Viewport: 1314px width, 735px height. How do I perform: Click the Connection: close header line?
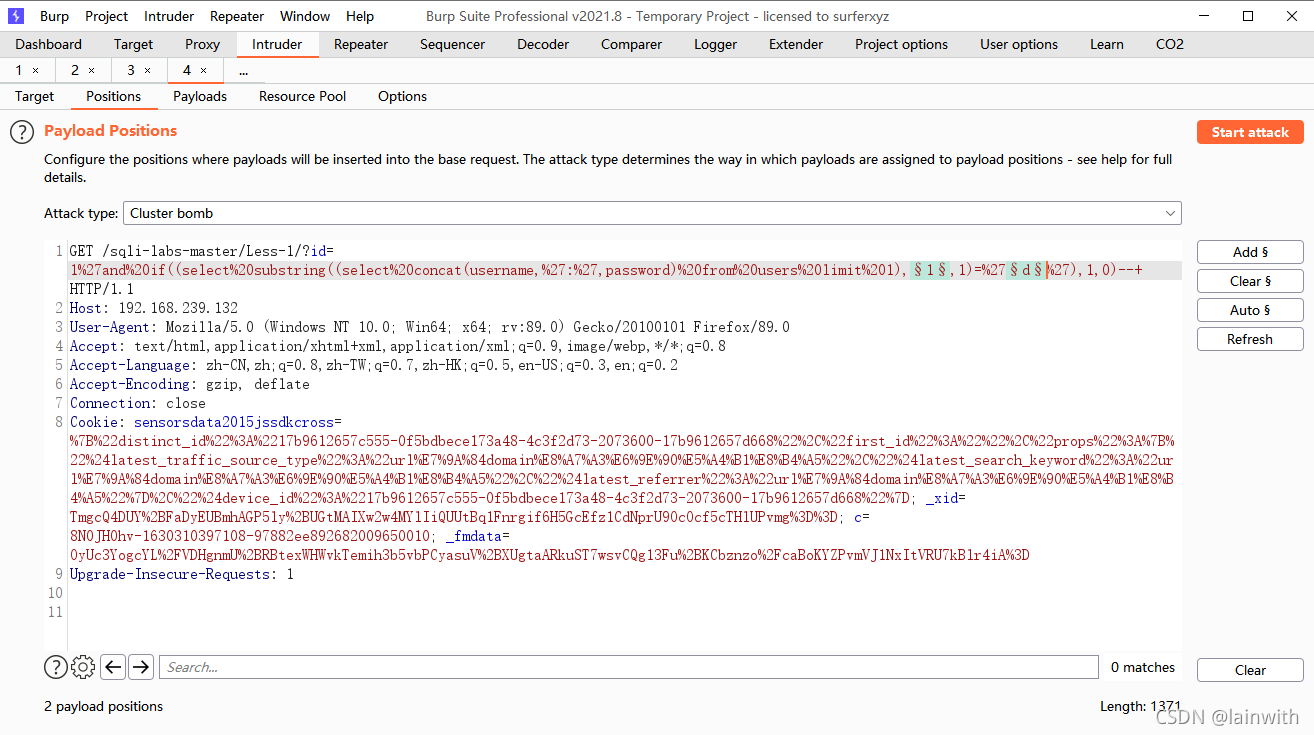137,403
